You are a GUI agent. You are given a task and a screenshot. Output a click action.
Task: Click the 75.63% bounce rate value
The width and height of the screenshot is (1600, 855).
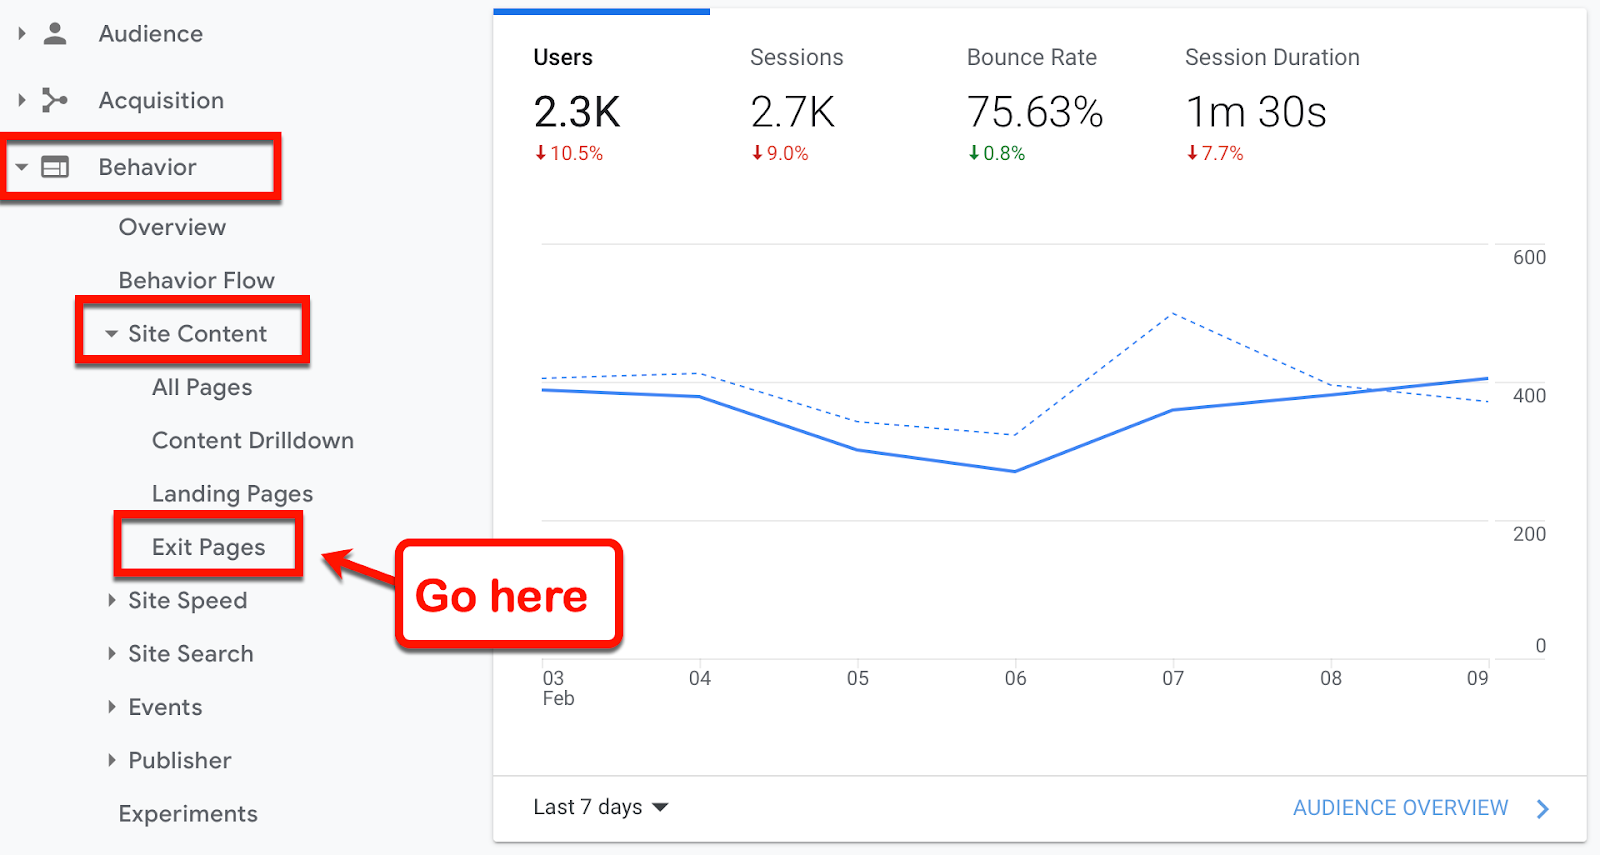coord(1035,112)
